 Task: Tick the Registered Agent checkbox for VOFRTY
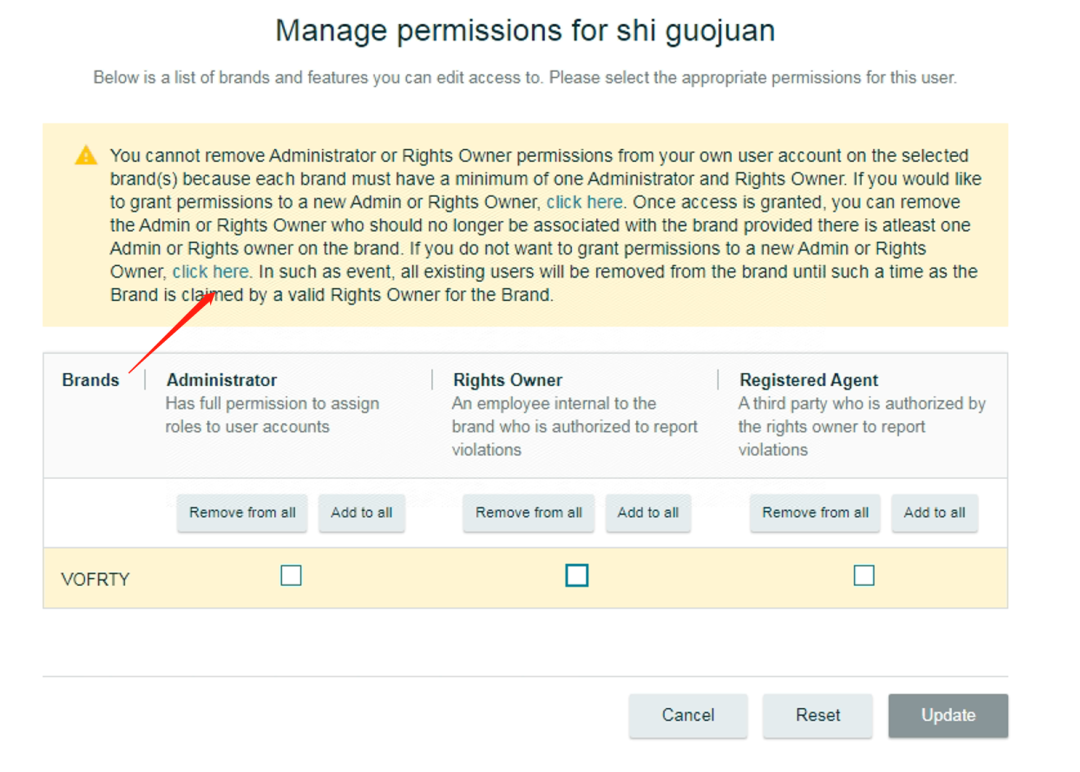[x=864, y=575]
